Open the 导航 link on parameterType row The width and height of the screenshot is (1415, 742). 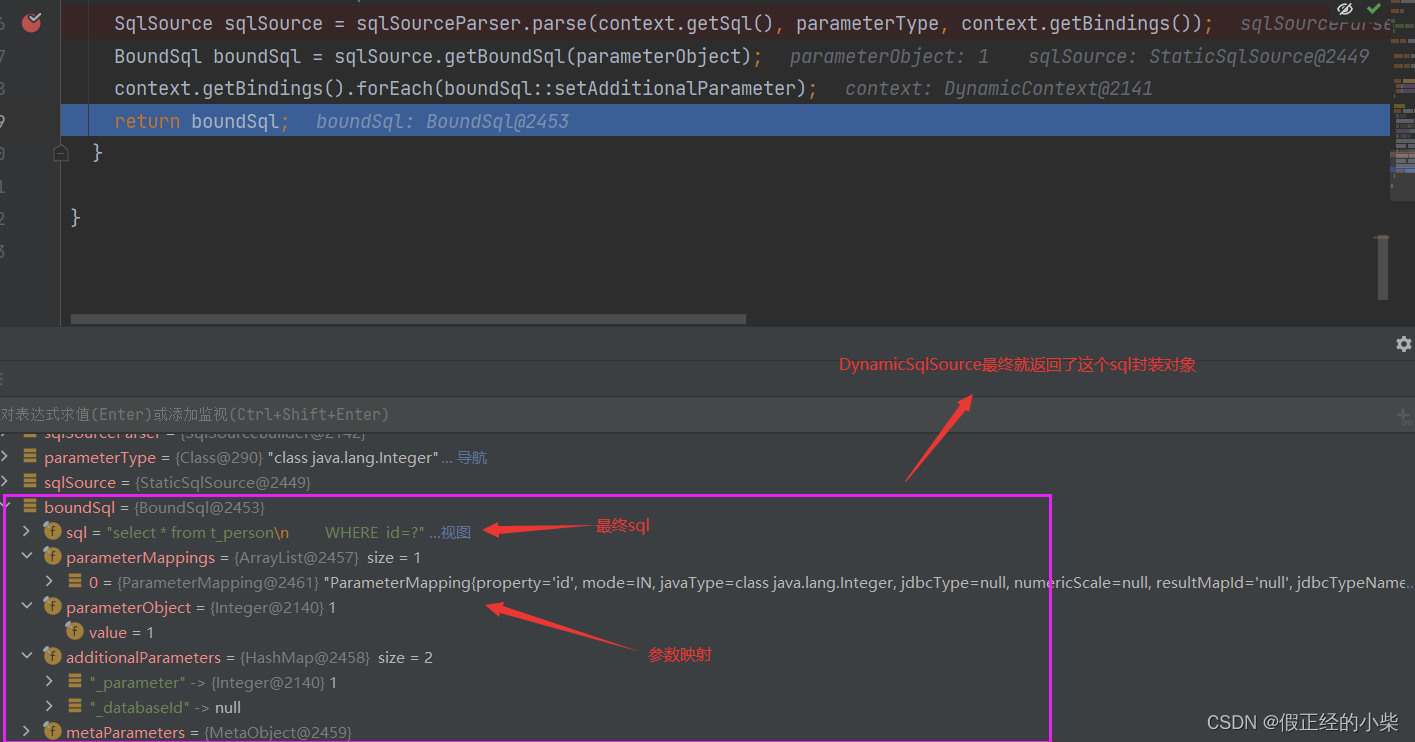point(472,458)
